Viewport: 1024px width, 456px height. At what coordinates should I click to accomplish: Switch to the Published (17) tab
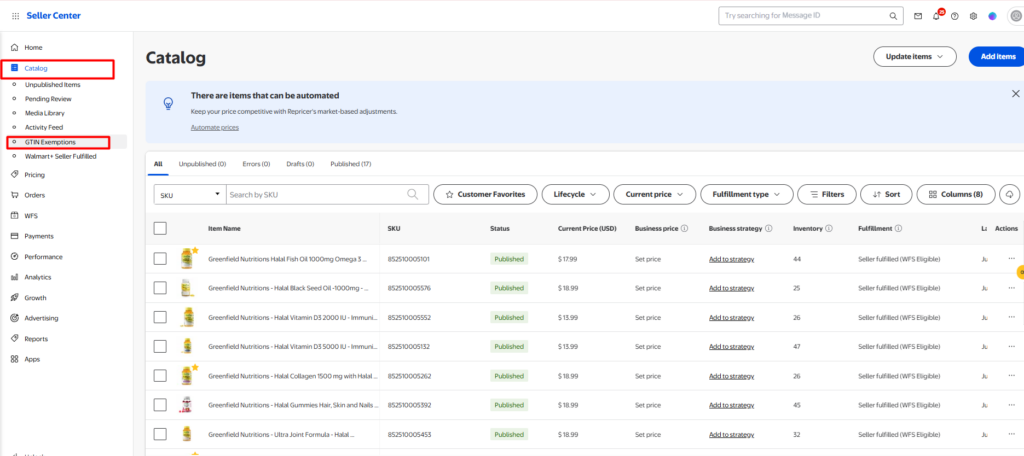click(x=351, y=164)
